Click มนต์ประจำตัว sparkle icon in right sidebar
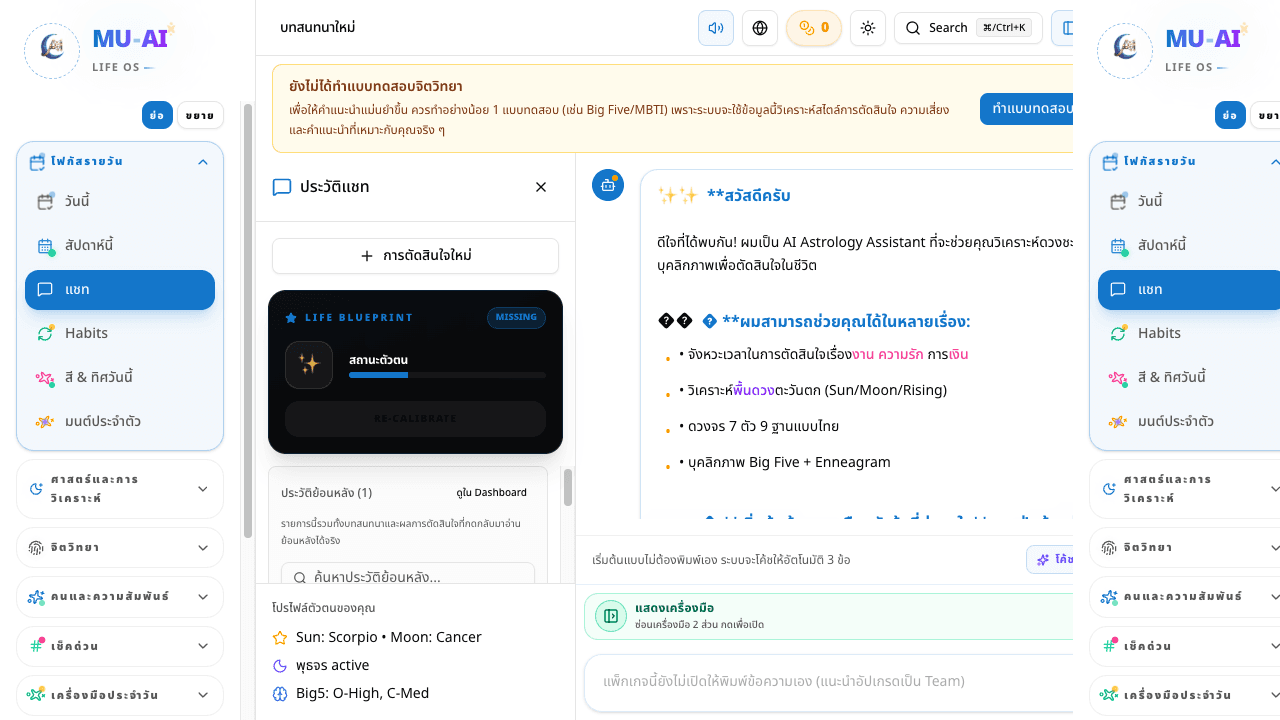Image resolution: width=1280 pixels, height=720 pixels. coord(1119,421)
